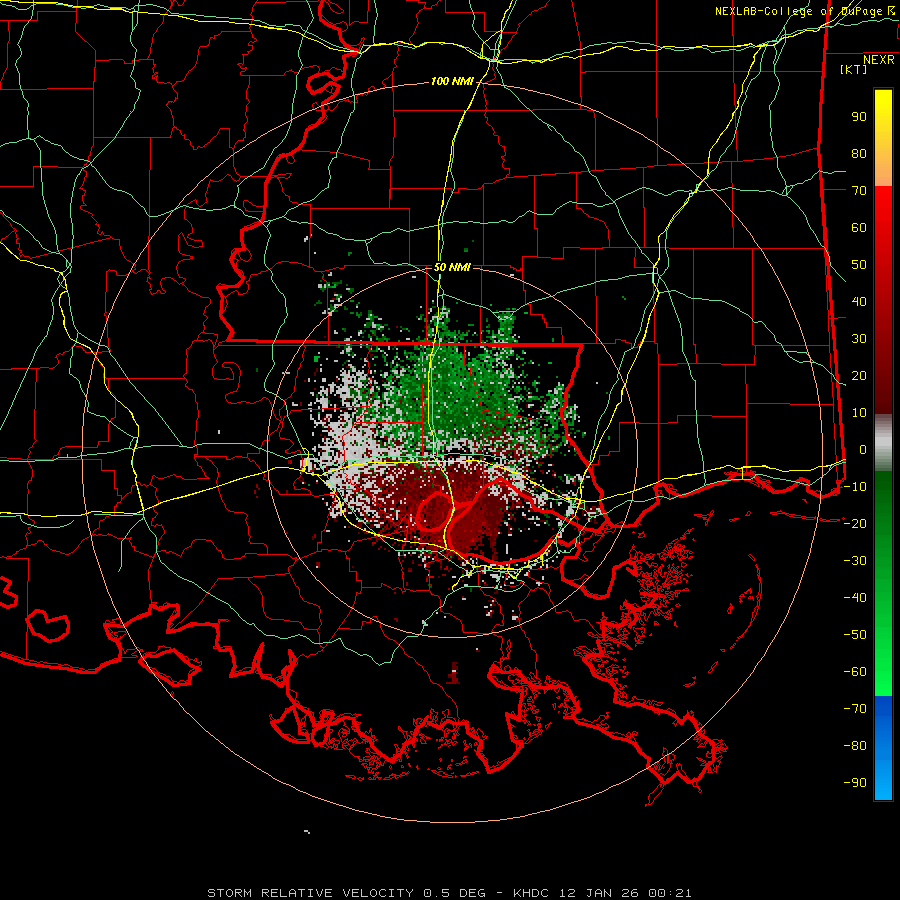Click the -20 value on the velocity scale
The image size is (900, 900).
(x=855, y=523)
